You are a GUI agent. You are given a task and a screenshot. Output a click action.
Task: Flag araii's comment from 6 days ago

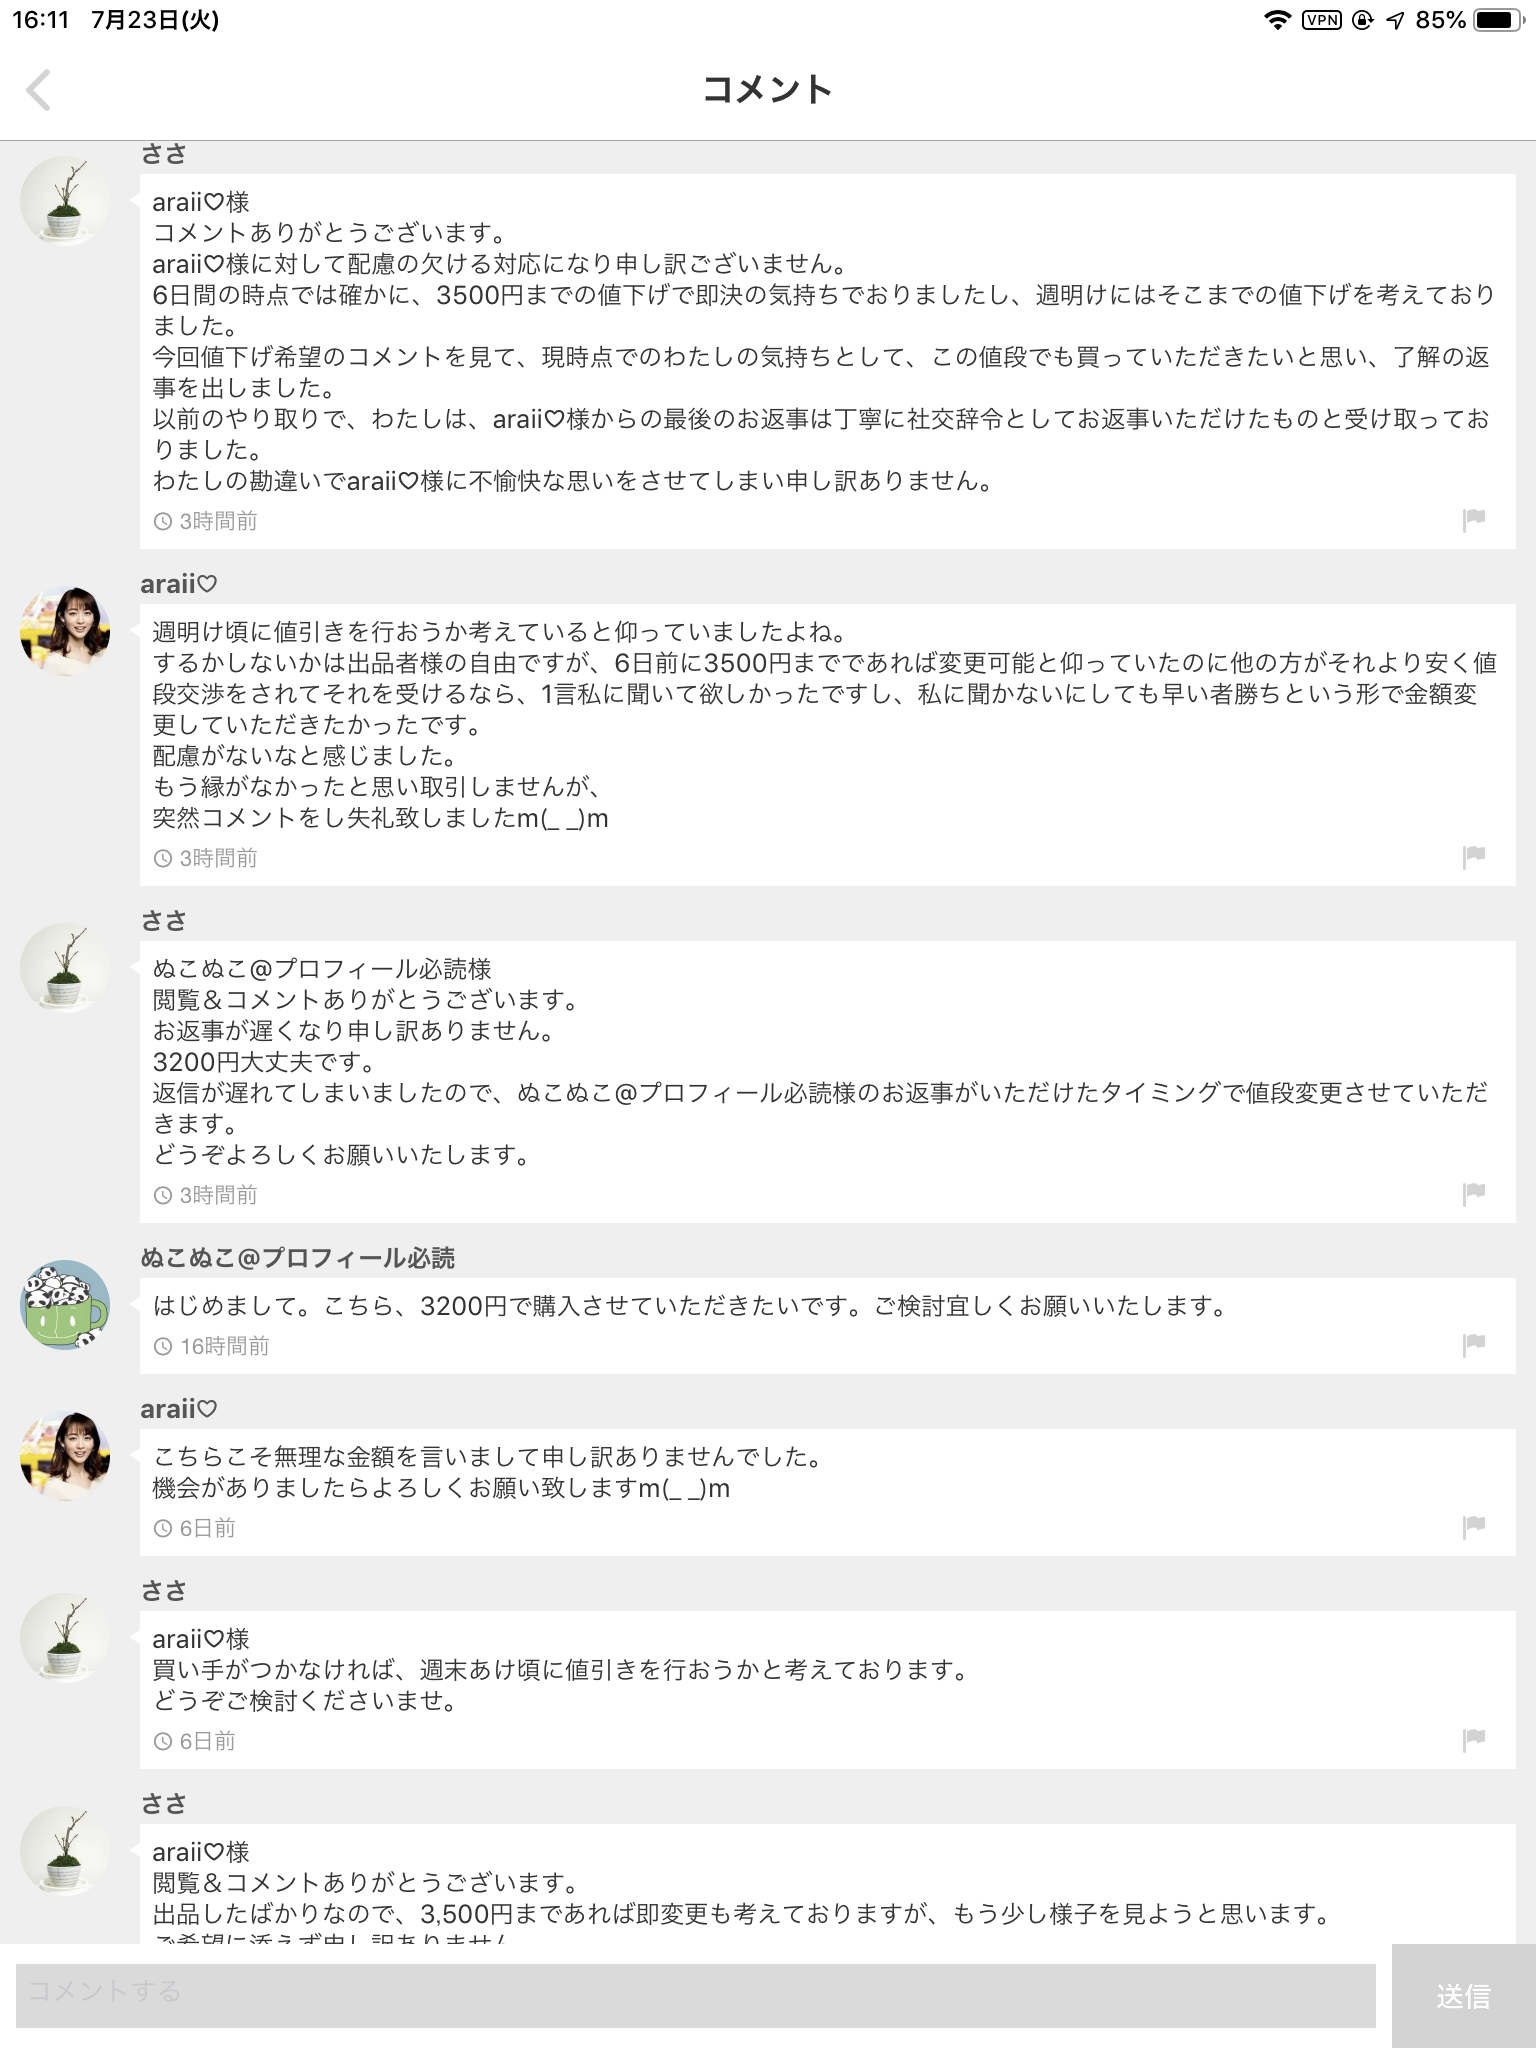1473,1526
